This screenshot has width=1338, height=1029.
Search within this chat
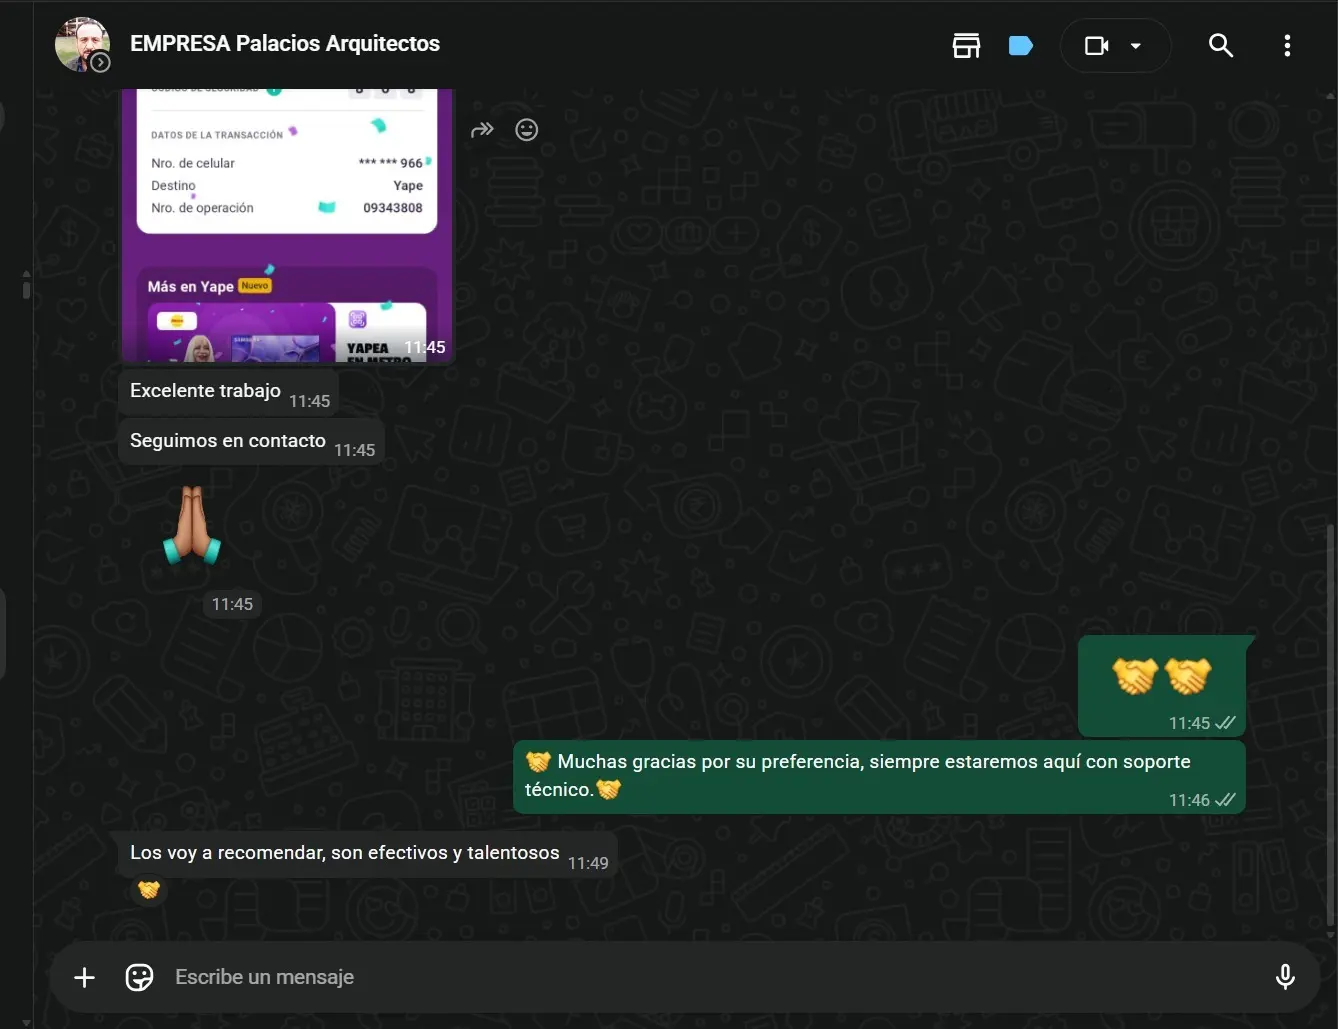1220,45
